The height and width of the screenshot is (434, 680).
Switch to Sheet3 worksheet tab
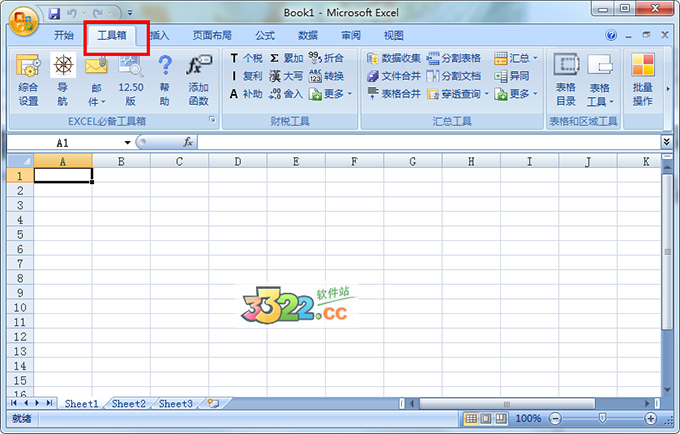coord(176,404)
